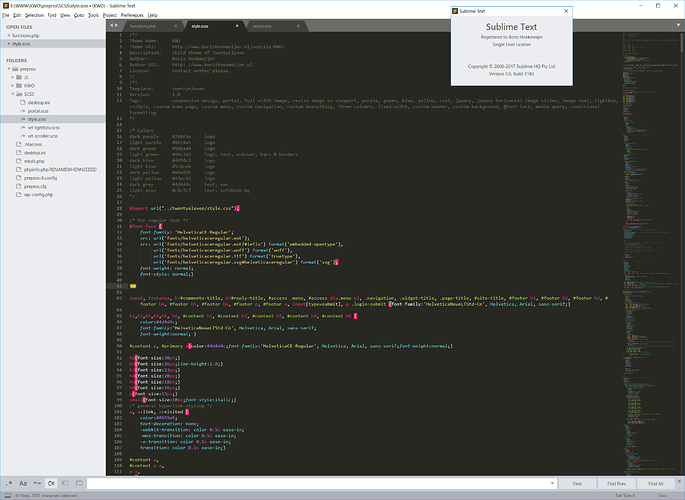Open the Project menu
The height and width of the screenshot is (500, 685).
[x=110, y=15]
